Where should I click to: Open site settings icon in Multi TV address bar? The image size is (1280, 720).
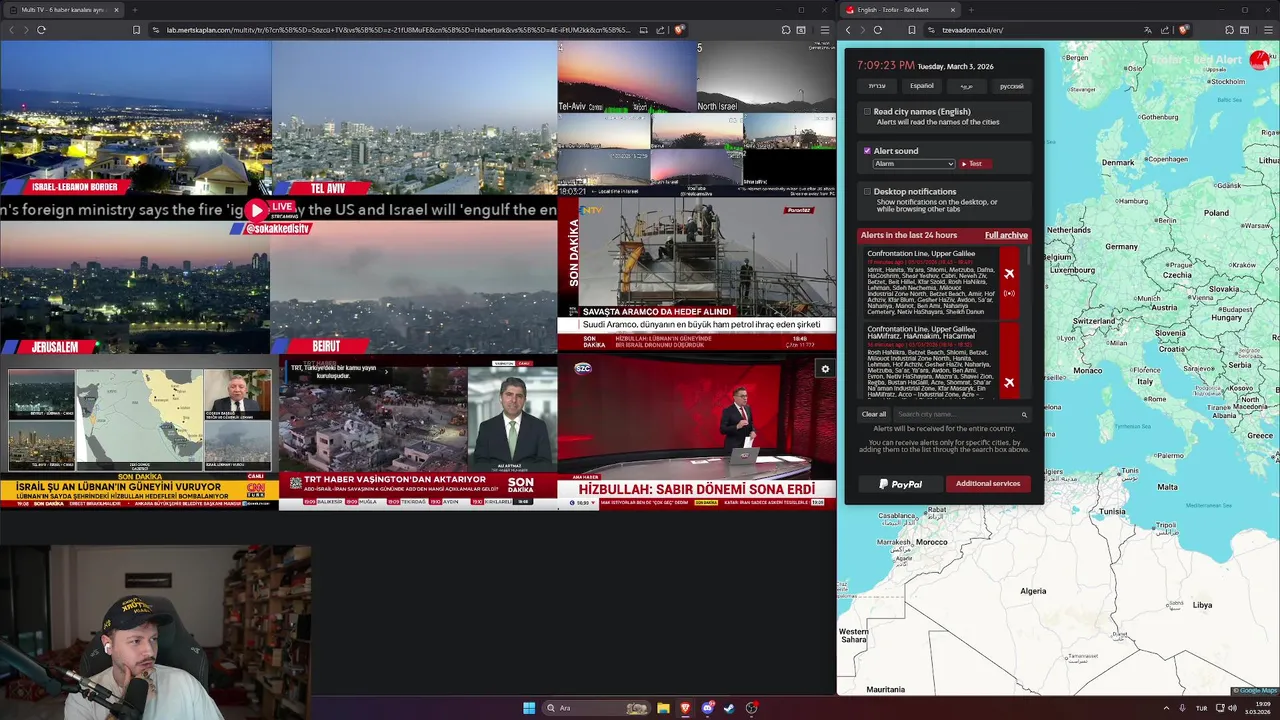[x=156, y=30]
